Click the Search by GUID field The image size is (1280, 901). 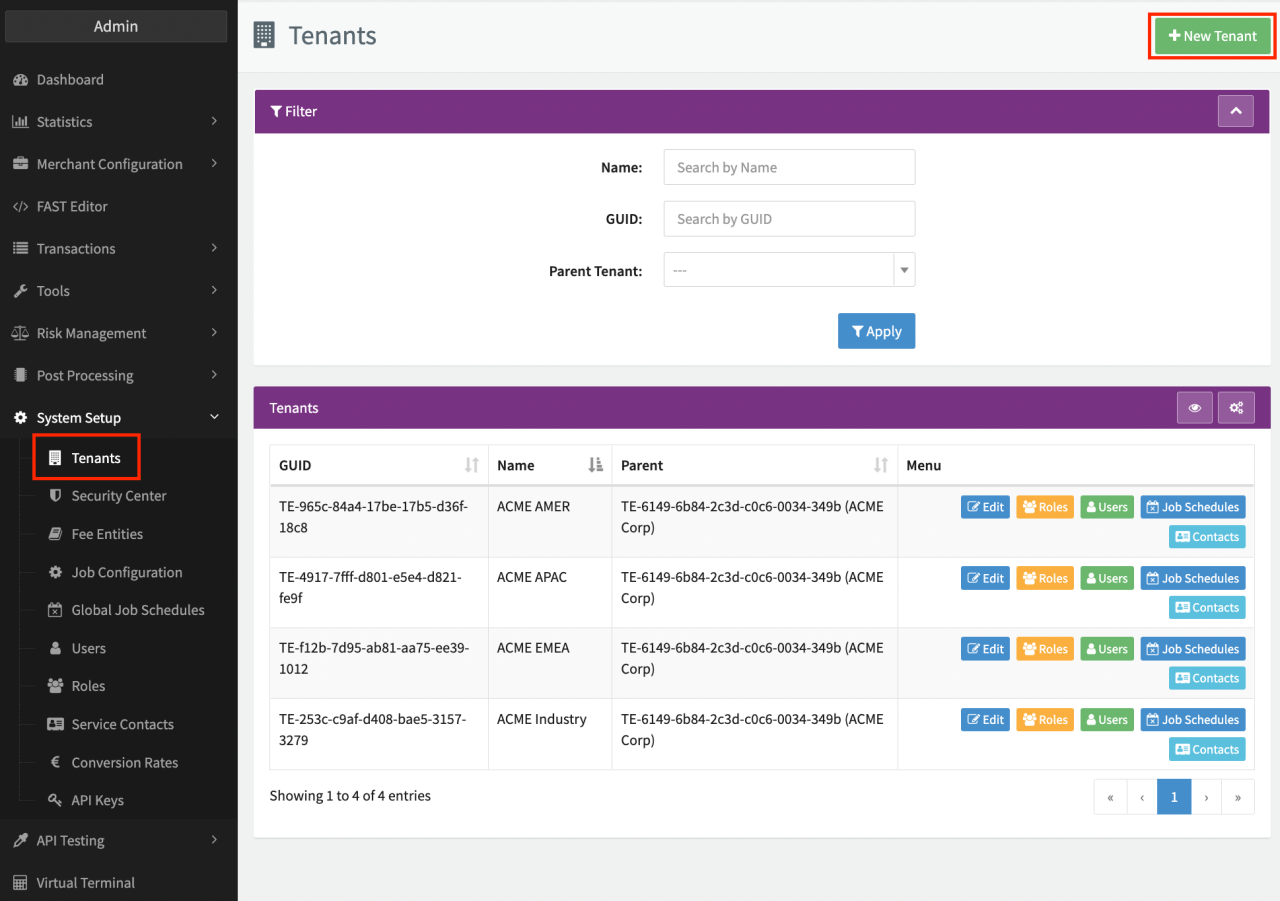(x=789, y=219)
